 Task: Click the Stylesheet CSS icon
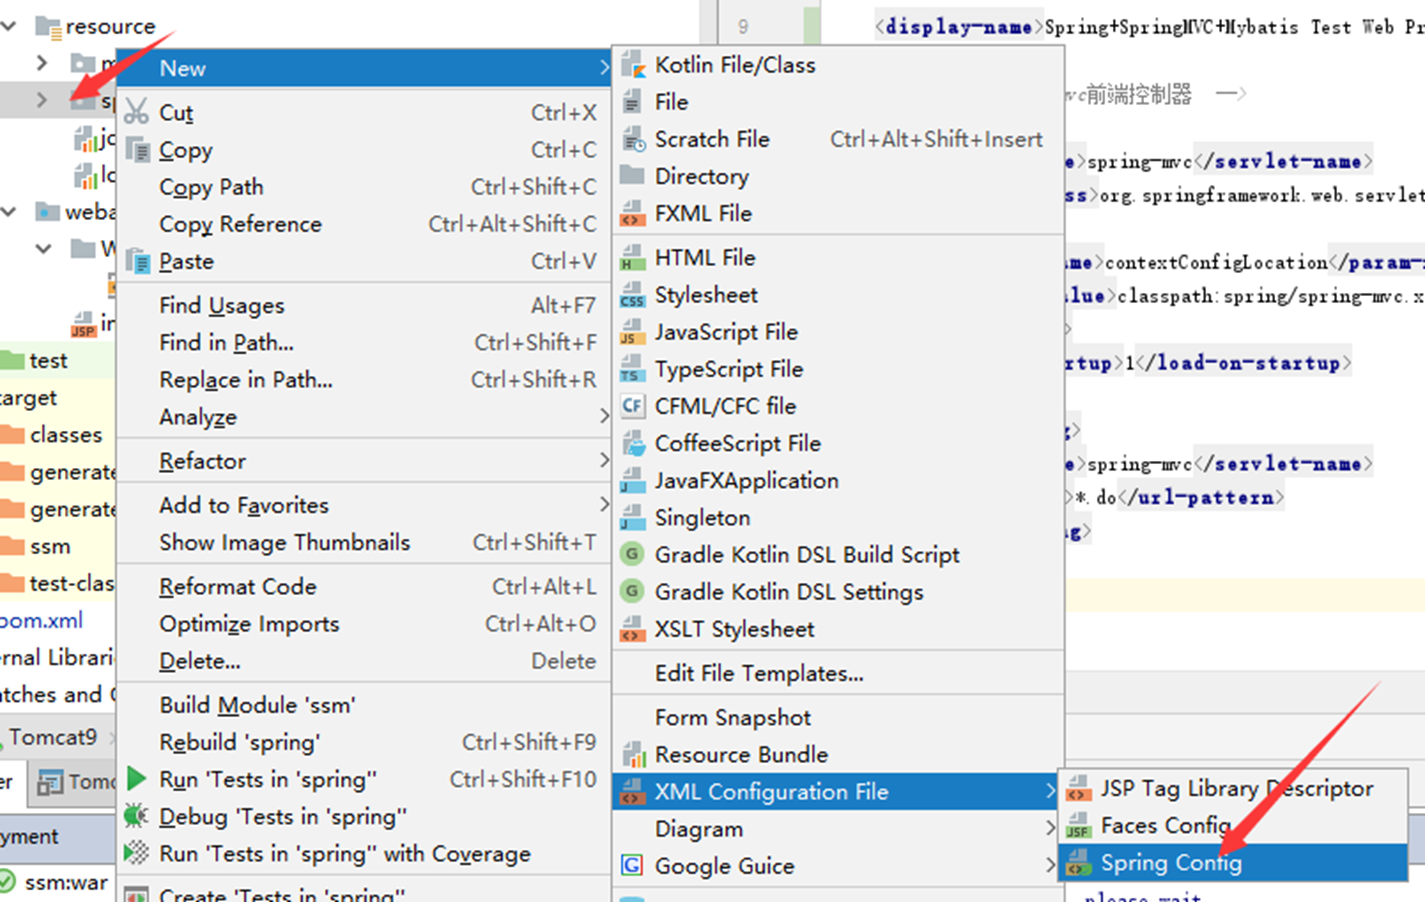tap(632, 295)
